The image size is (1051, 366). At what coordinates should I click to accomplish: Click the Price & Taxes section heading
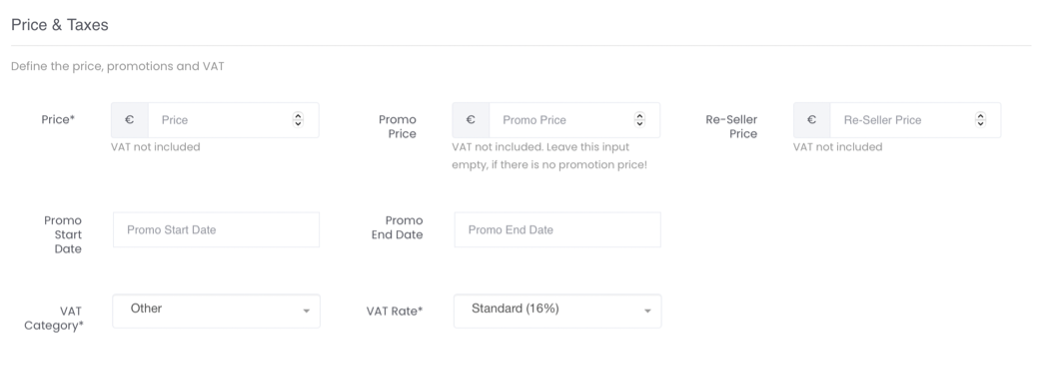(x=60, y=25)
